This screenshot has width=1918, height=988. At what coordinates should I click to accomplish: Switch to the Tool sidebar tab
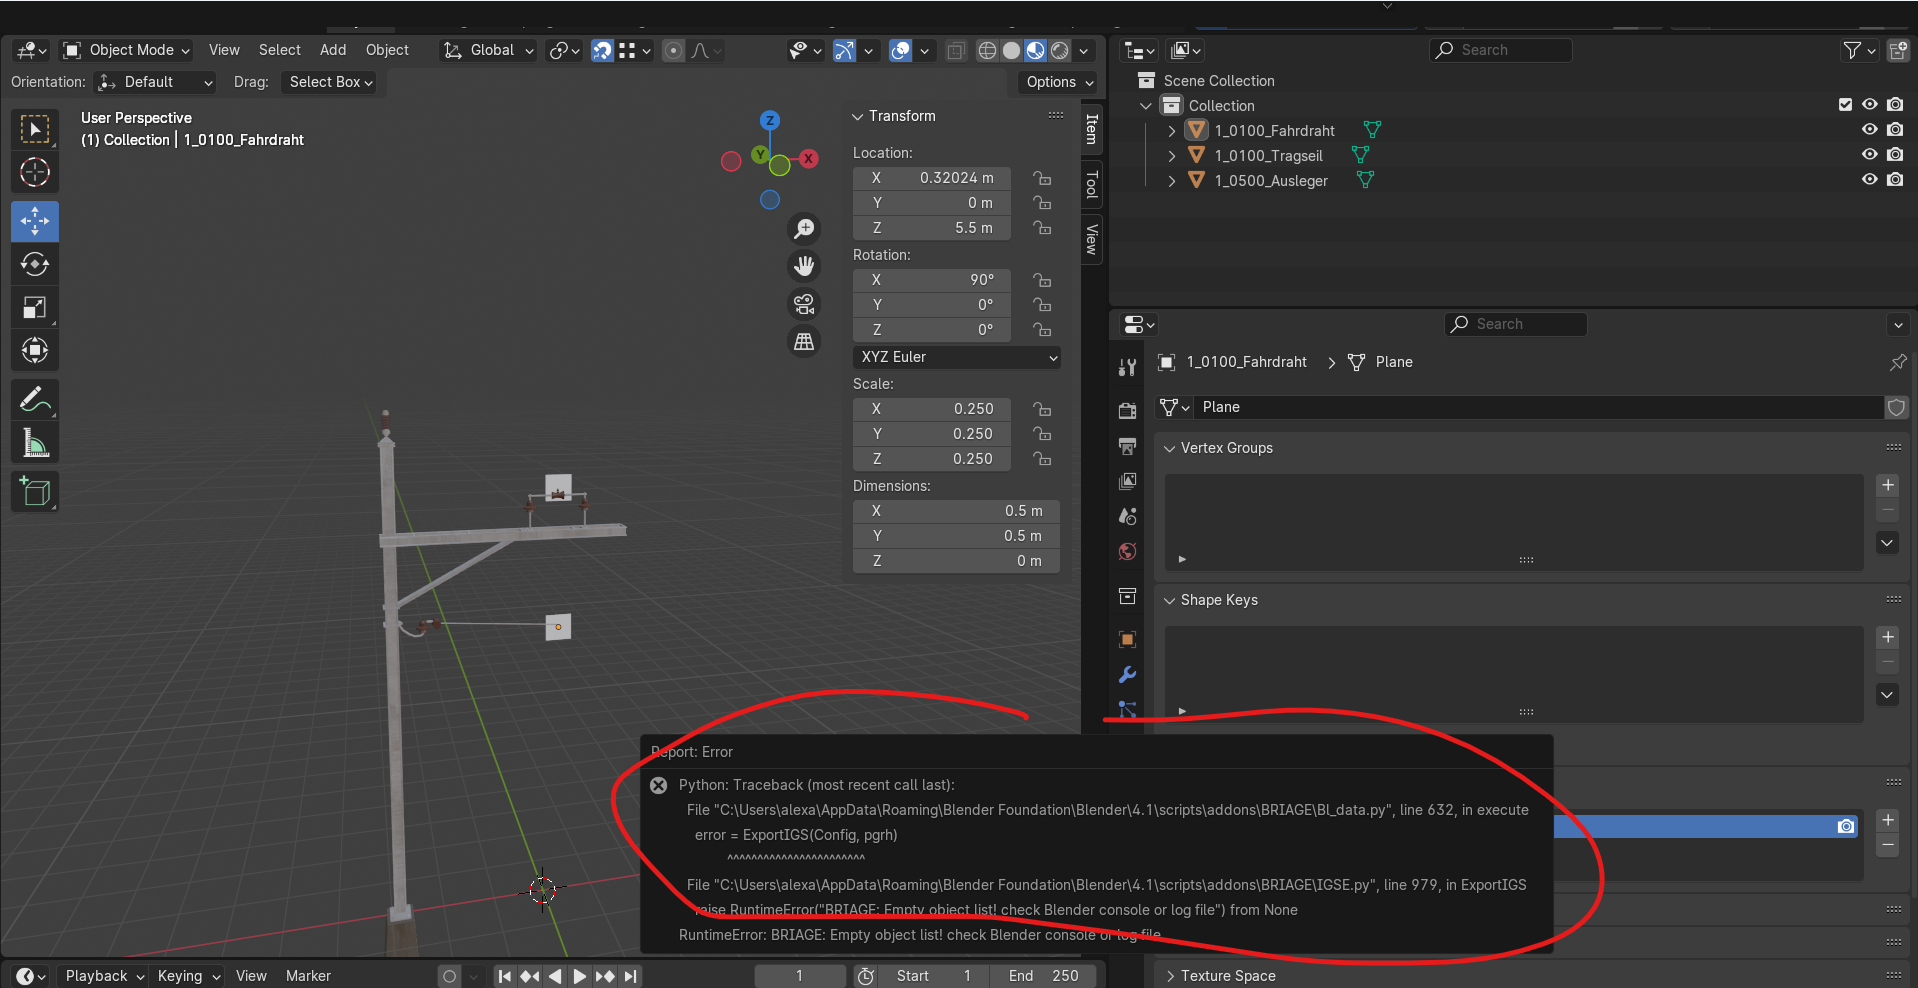point(1092,184)
